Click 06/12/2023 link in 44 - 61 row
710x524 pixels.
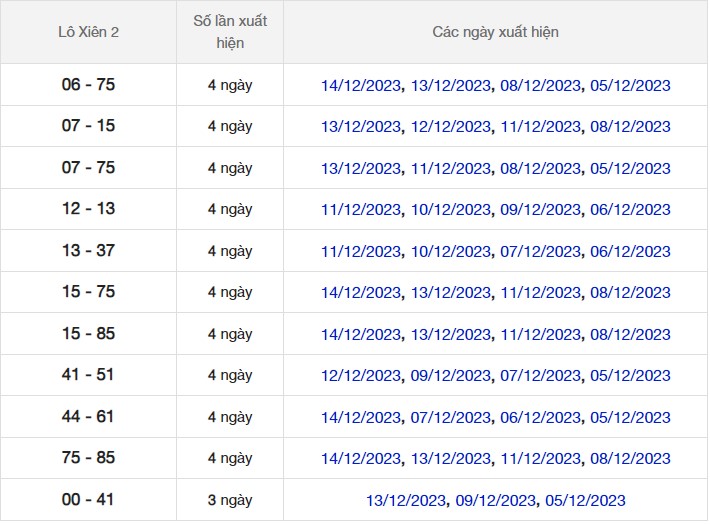[x=540, y=418]
